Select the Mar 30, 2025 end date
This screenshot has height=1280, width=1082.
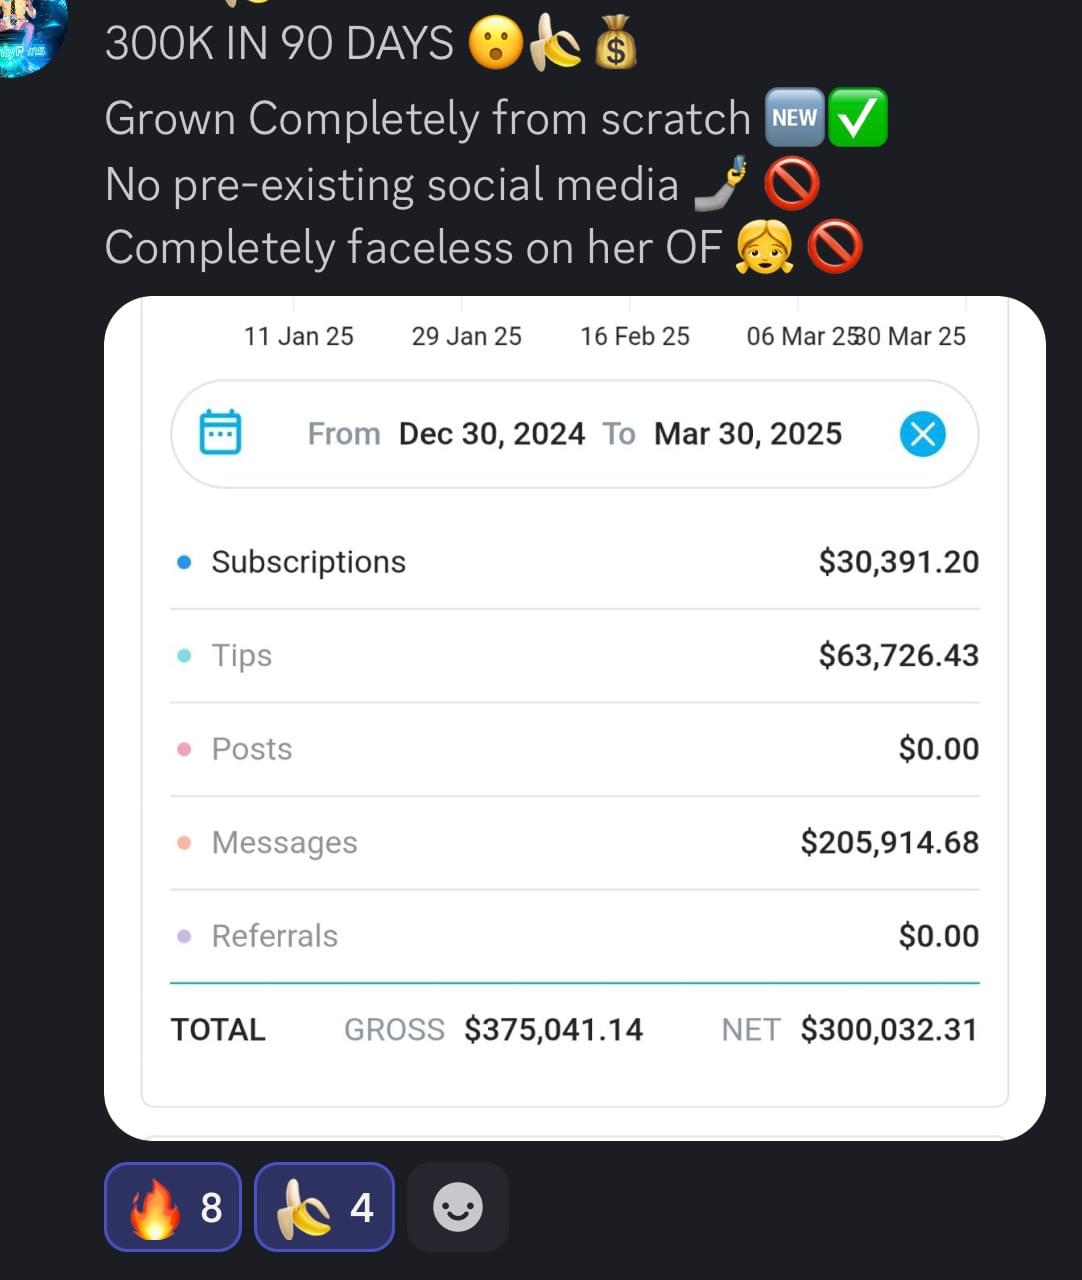(x=747, y=434)
